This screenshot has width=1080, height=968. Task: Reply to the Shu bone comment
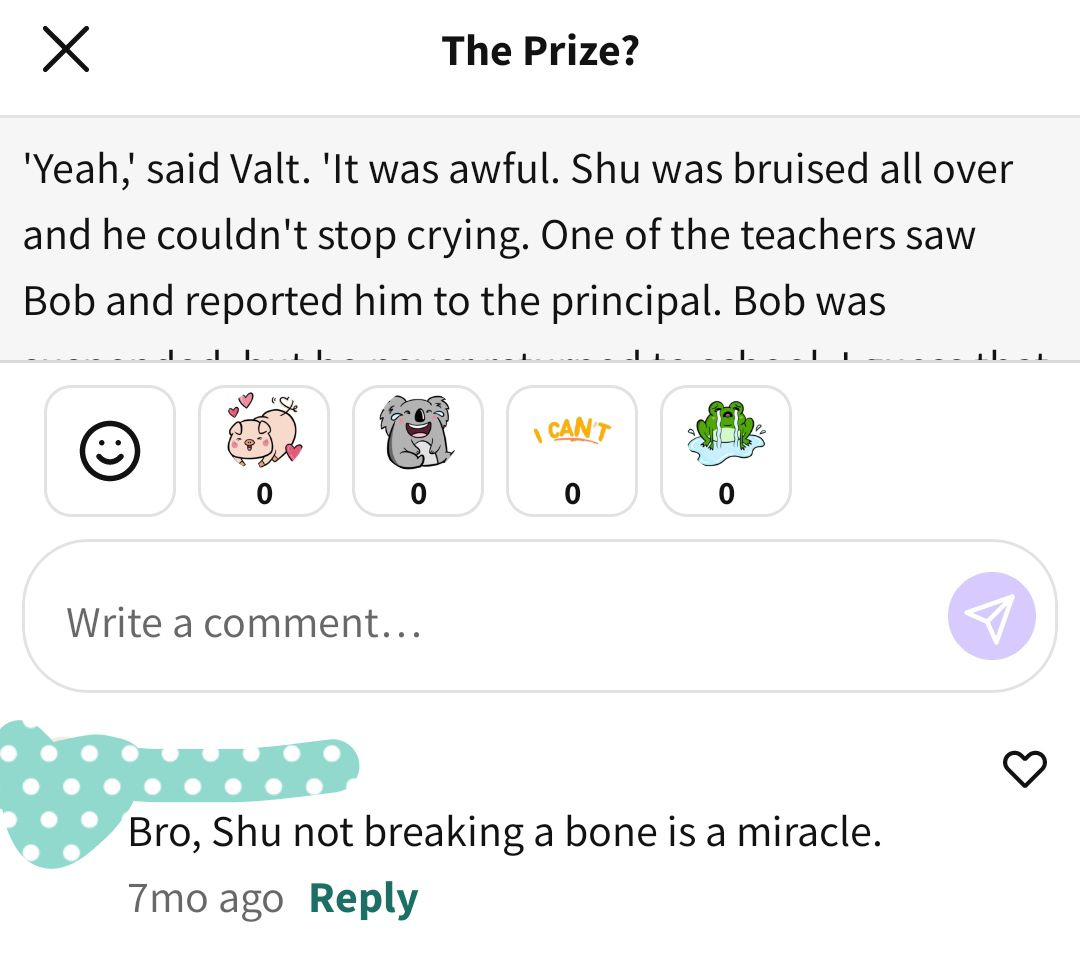coord(363,898)
